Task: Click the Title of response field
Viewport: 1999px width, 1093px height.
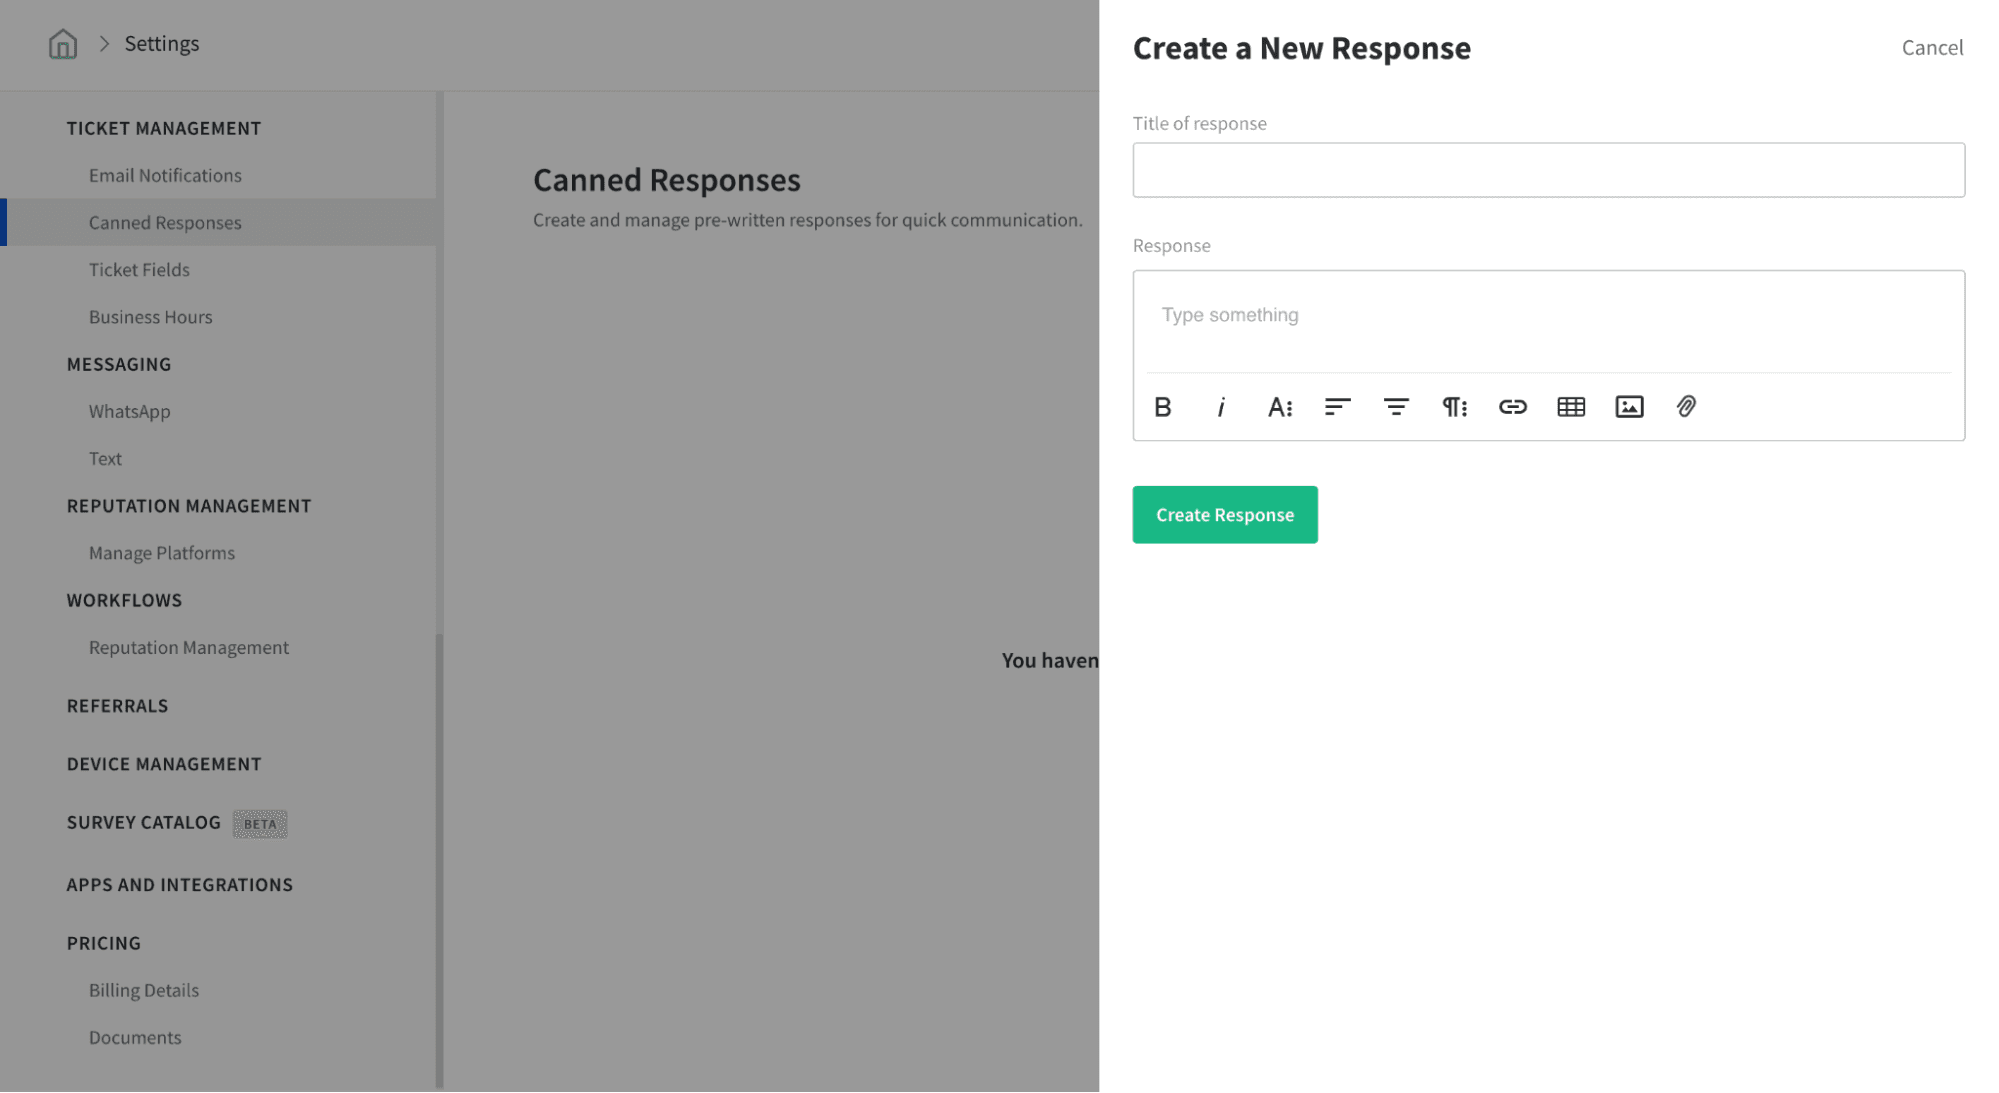Action: pos(1547,170)
